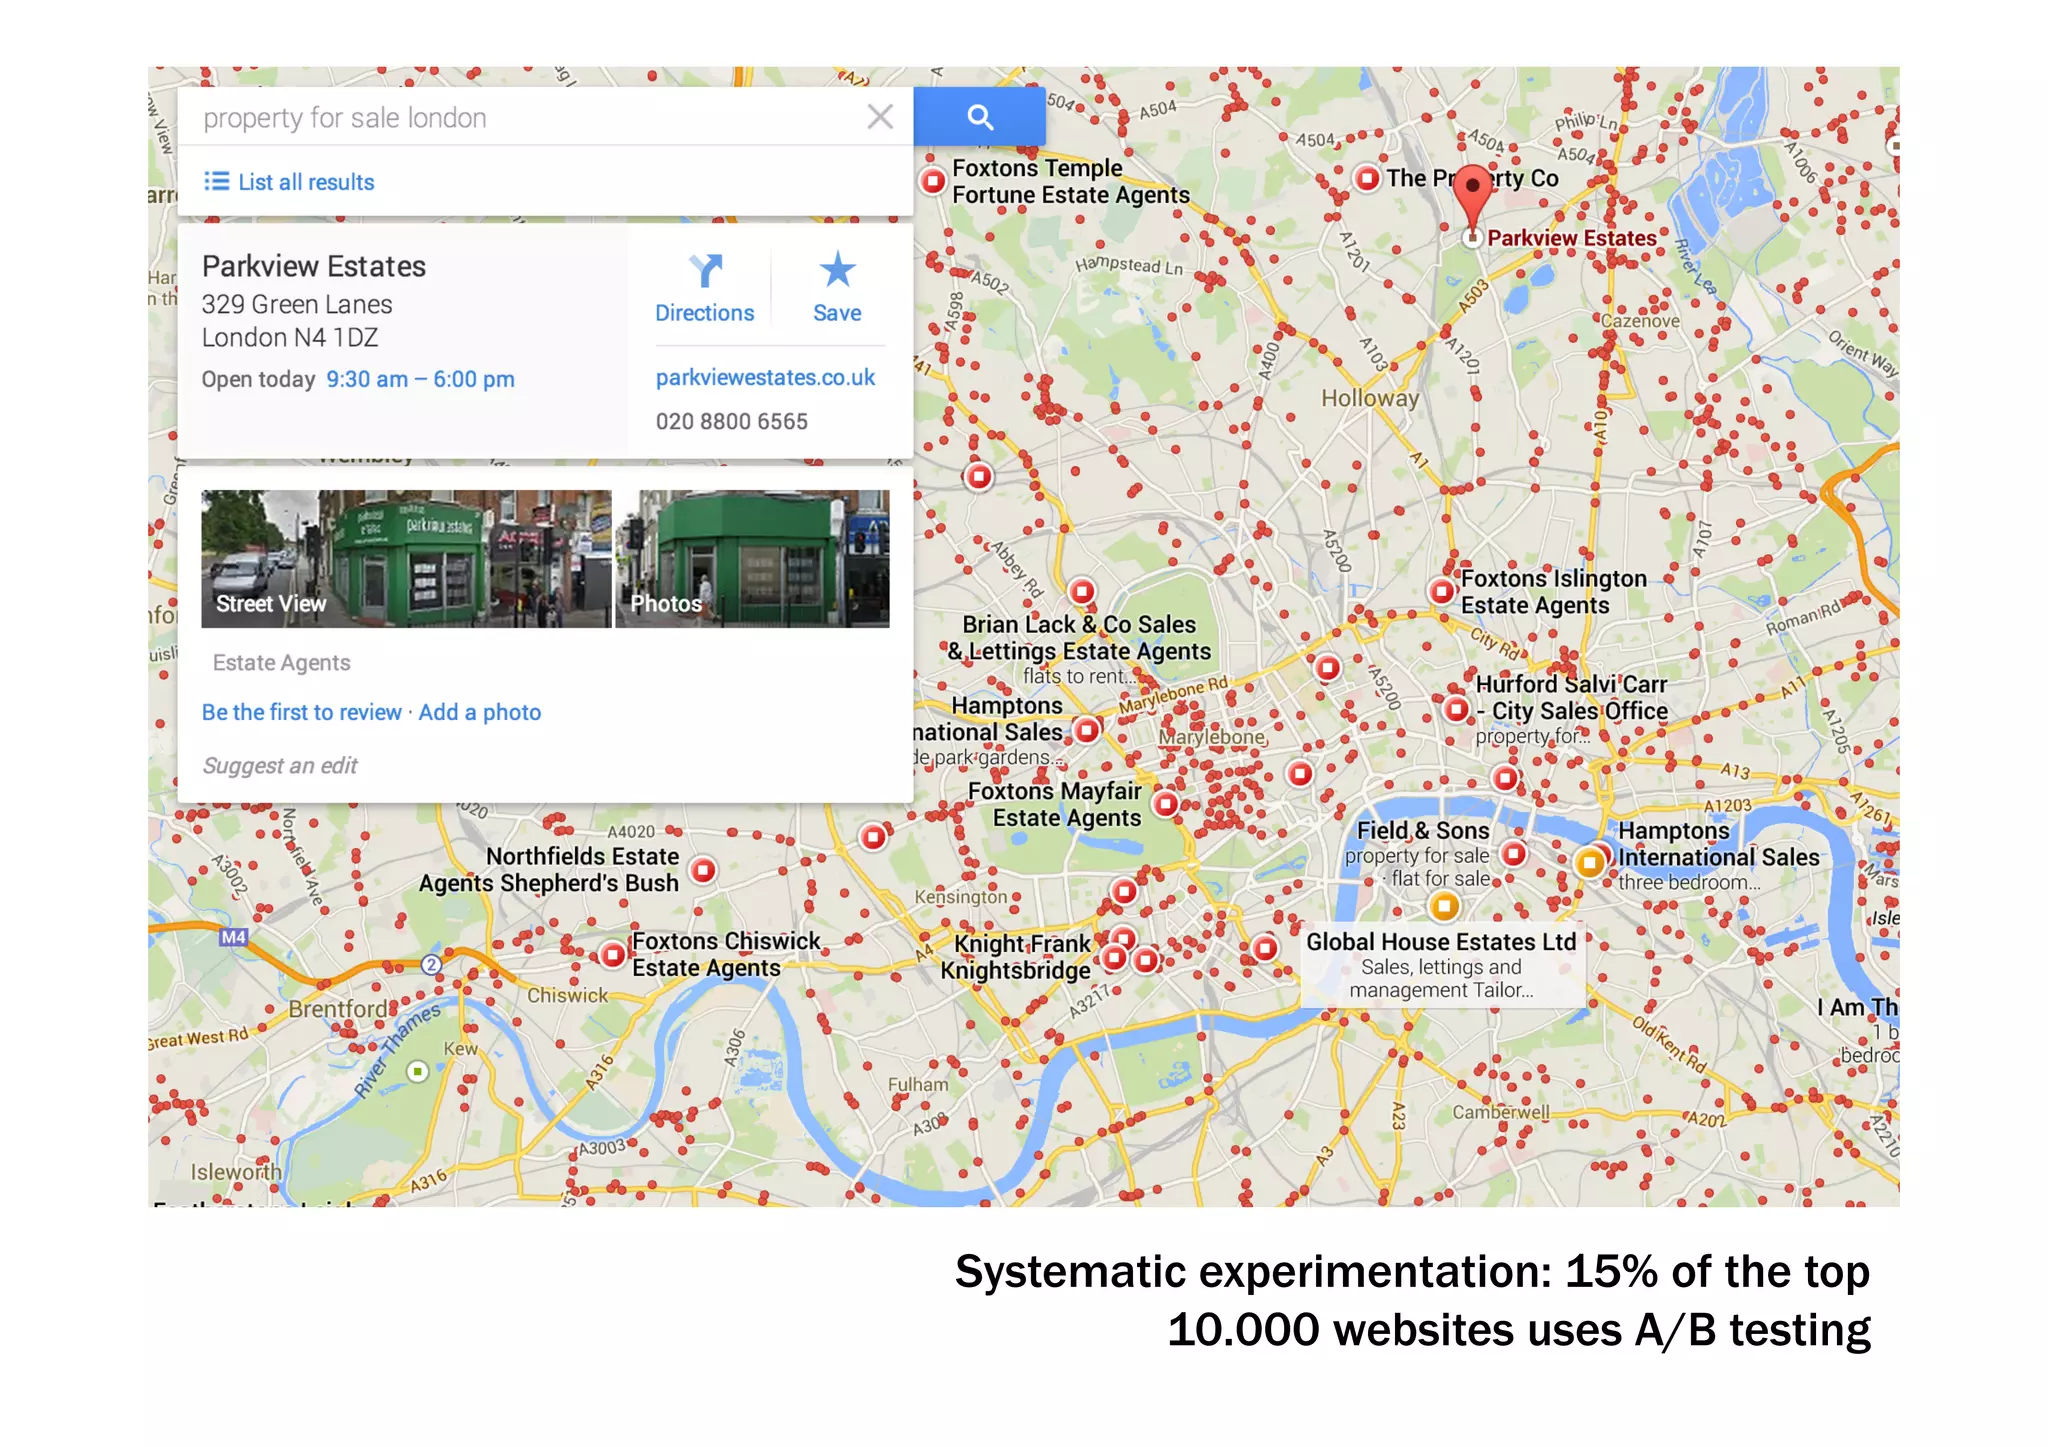Click 'Add a photo' link

[480, 712]
